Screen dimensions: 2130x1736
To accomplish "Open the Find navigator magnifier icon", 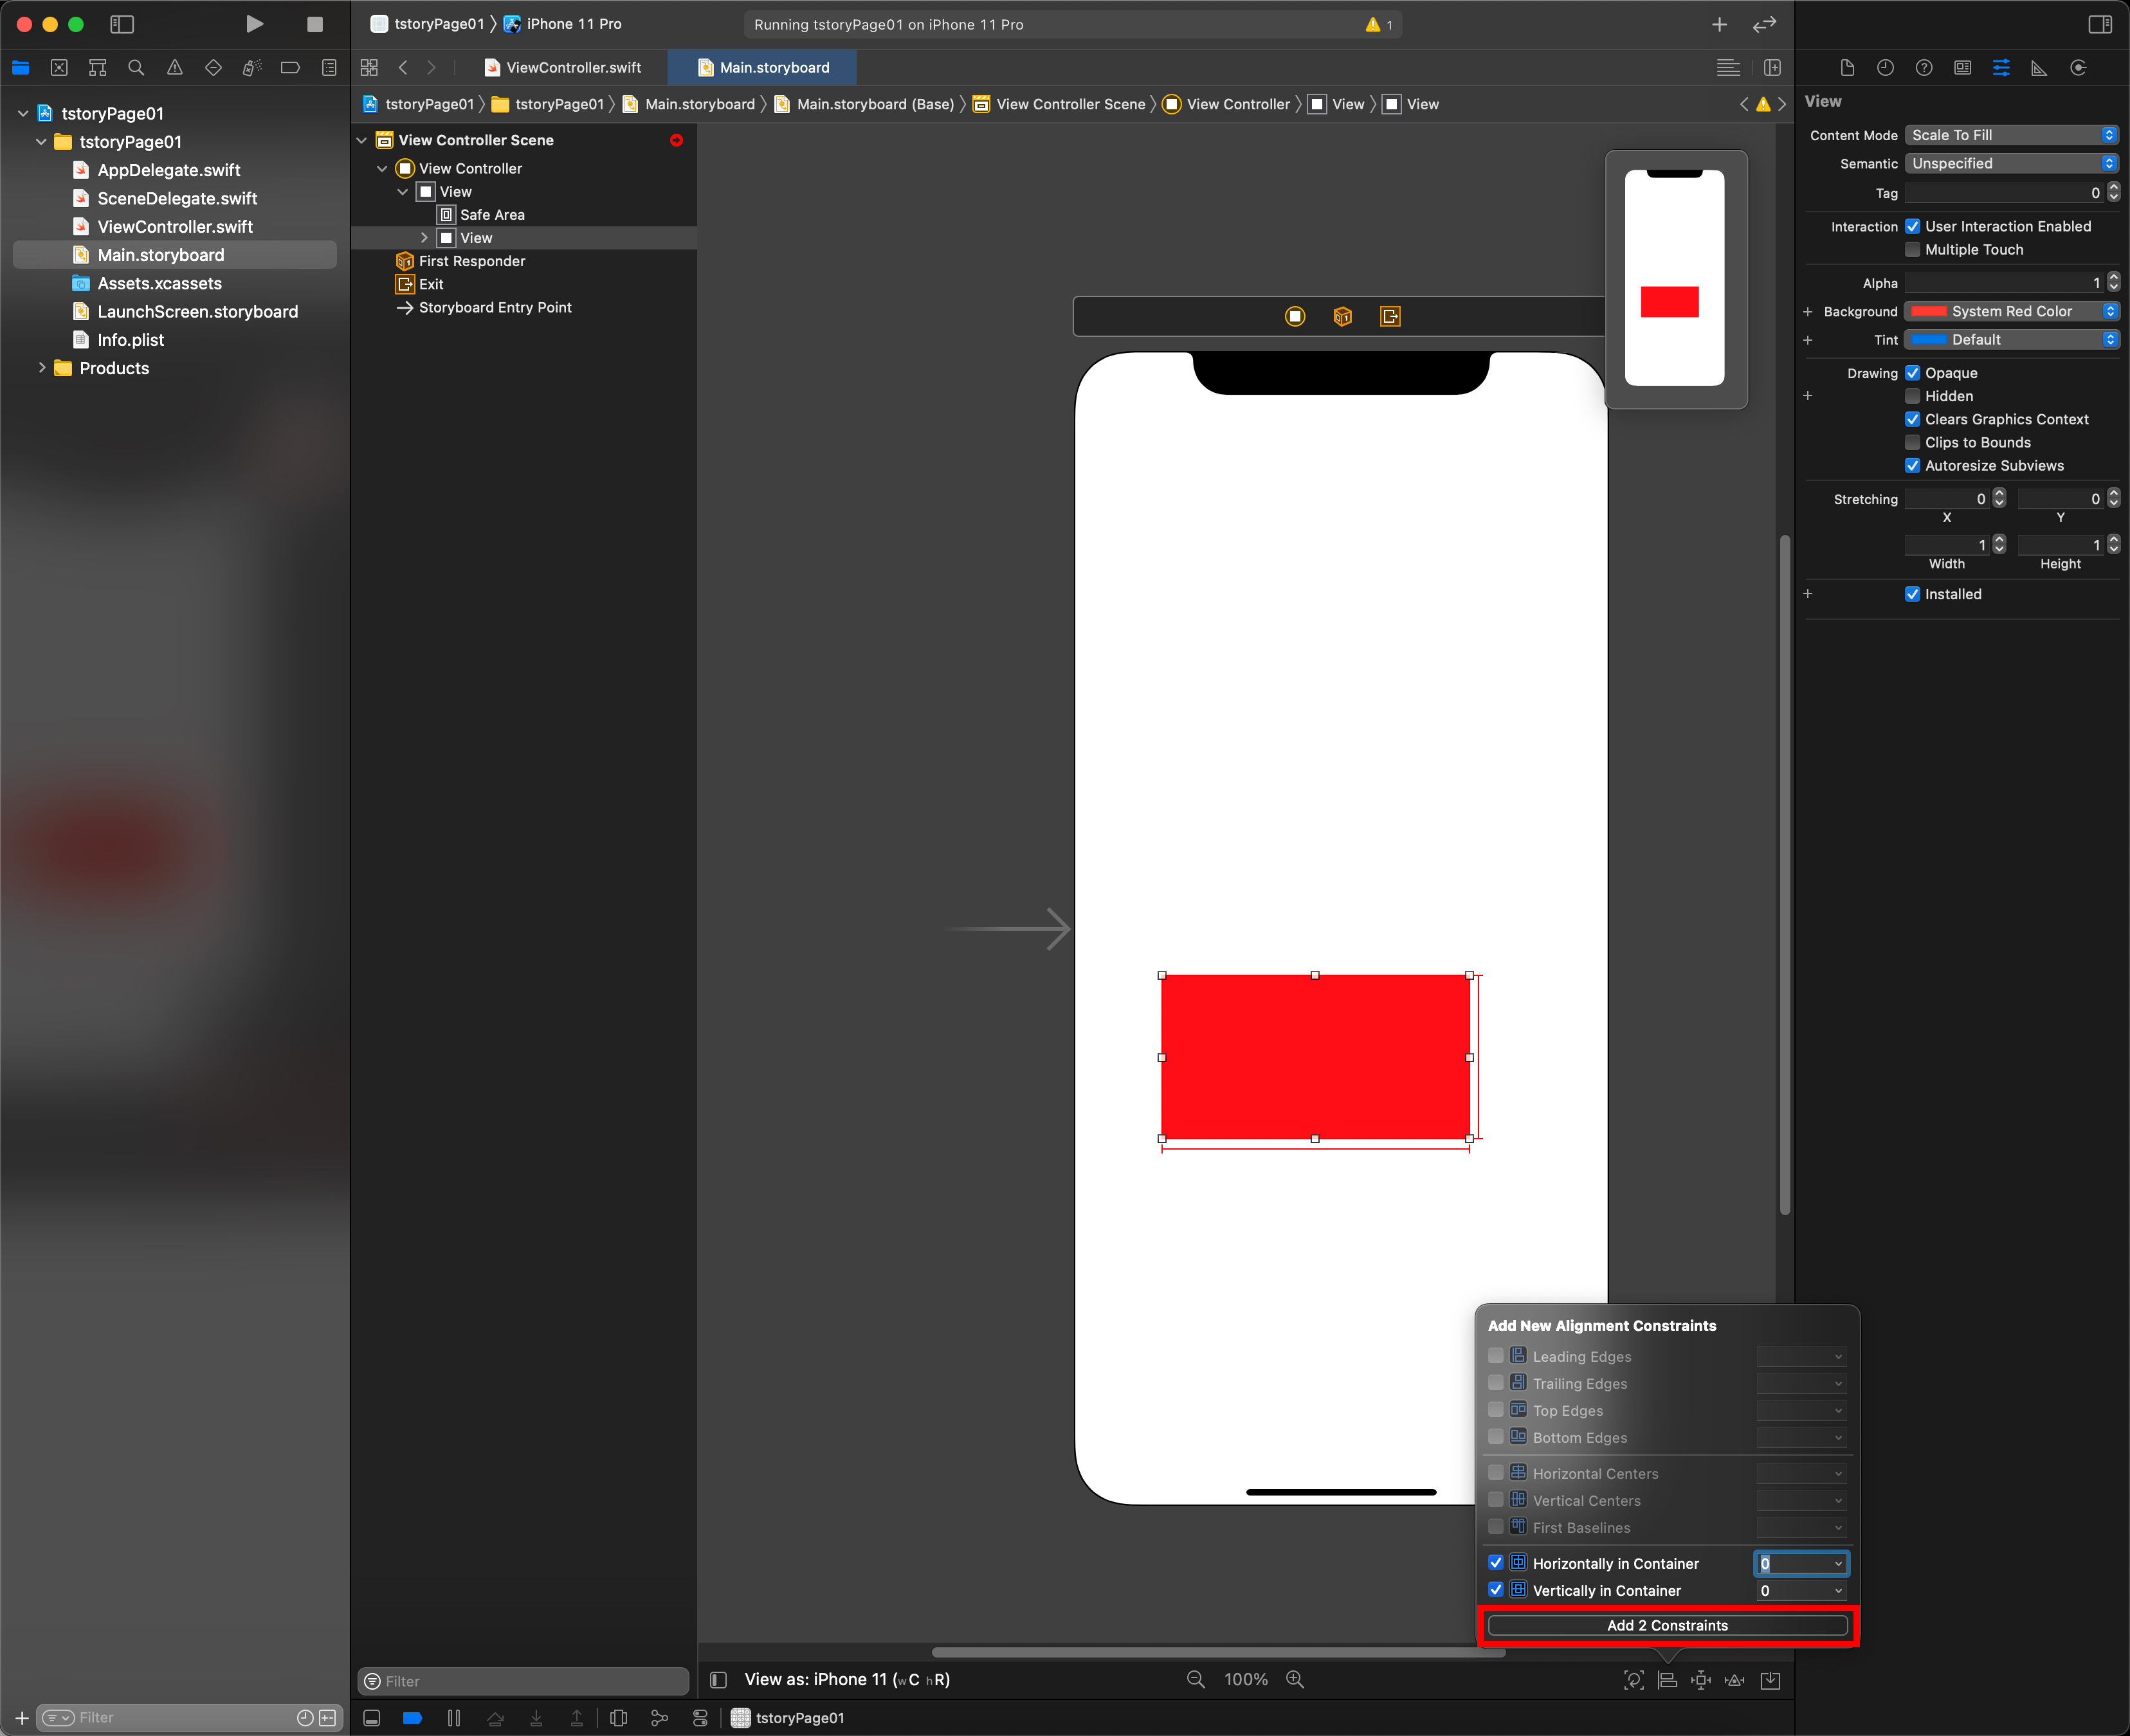I will coord(136,68).
